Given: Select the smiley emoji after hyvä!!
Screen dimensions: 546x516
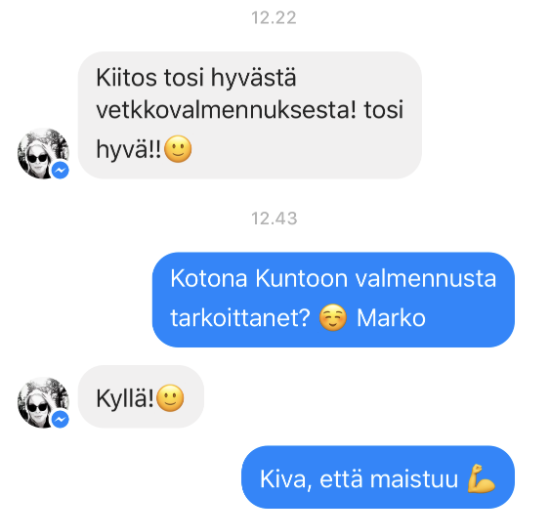Looking at the screenshot, I should click(x=178, y=149).
